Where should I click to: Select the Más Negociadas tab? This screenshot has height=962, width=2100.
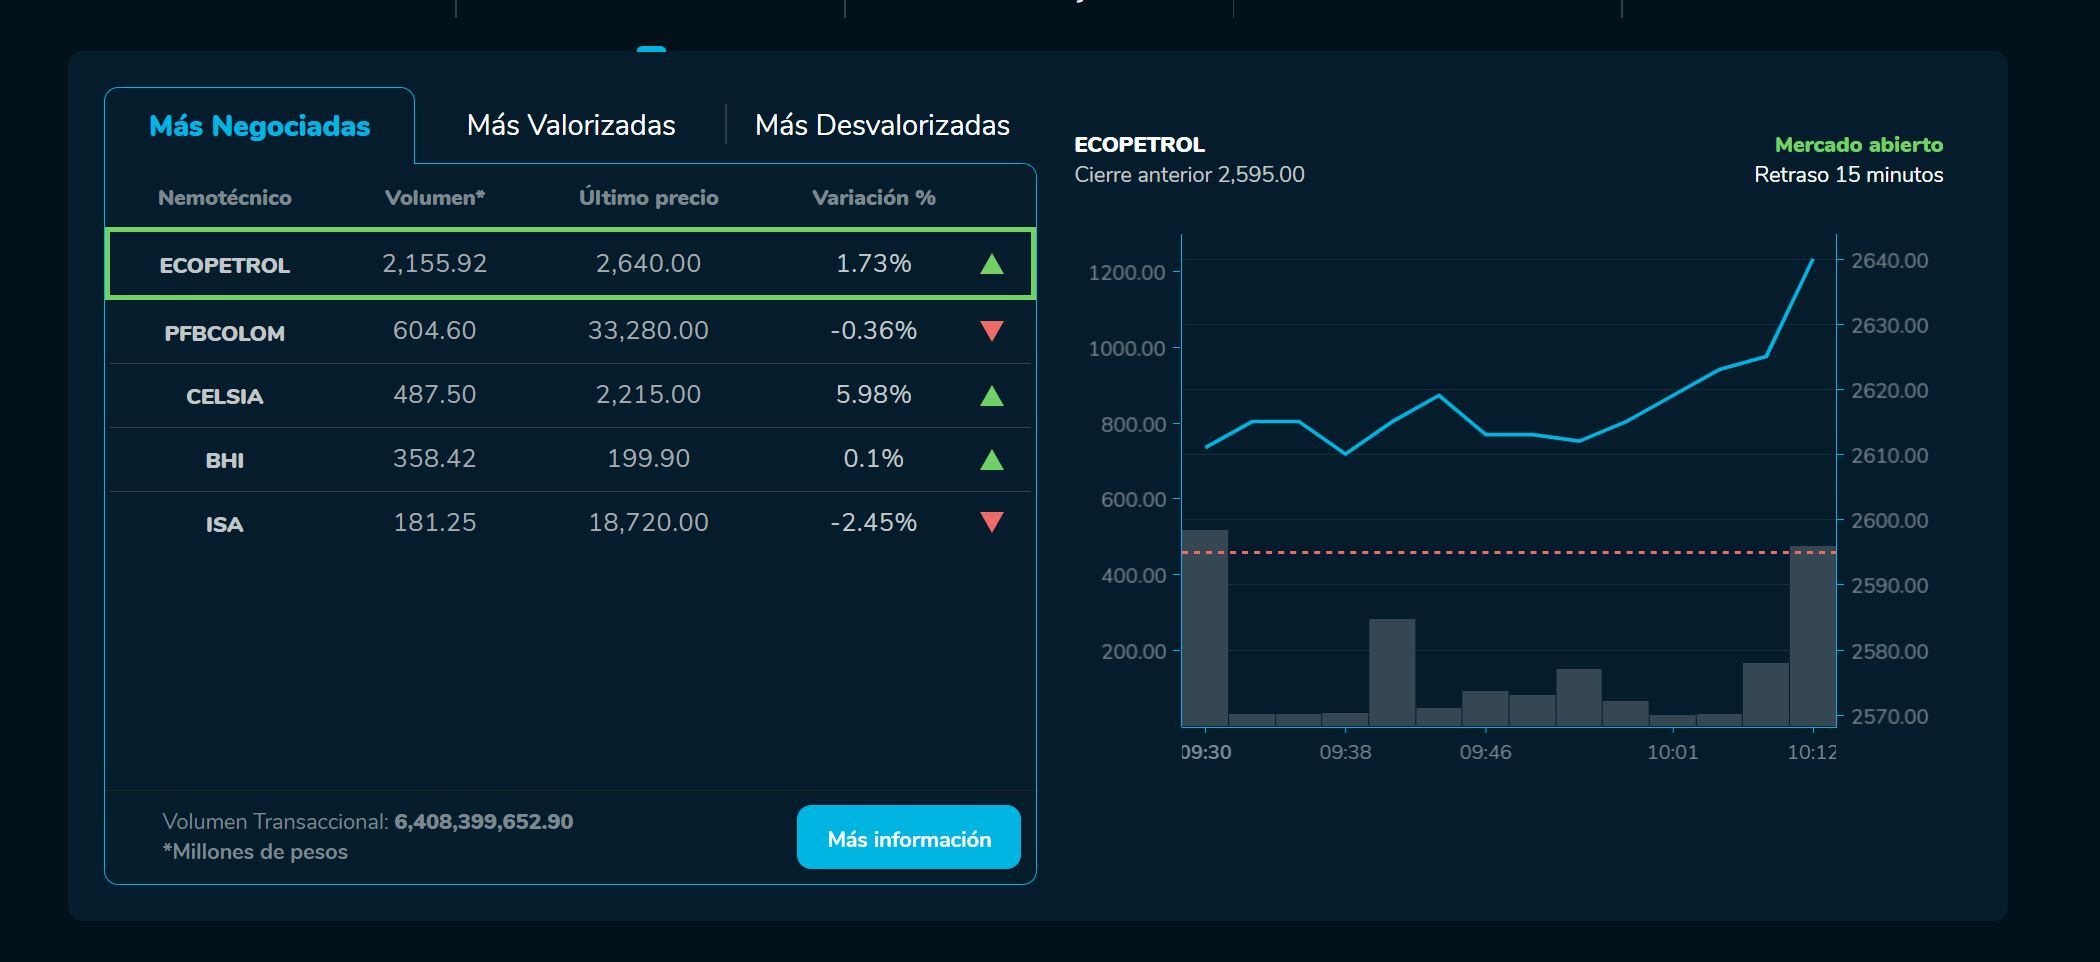coord(259,126)
